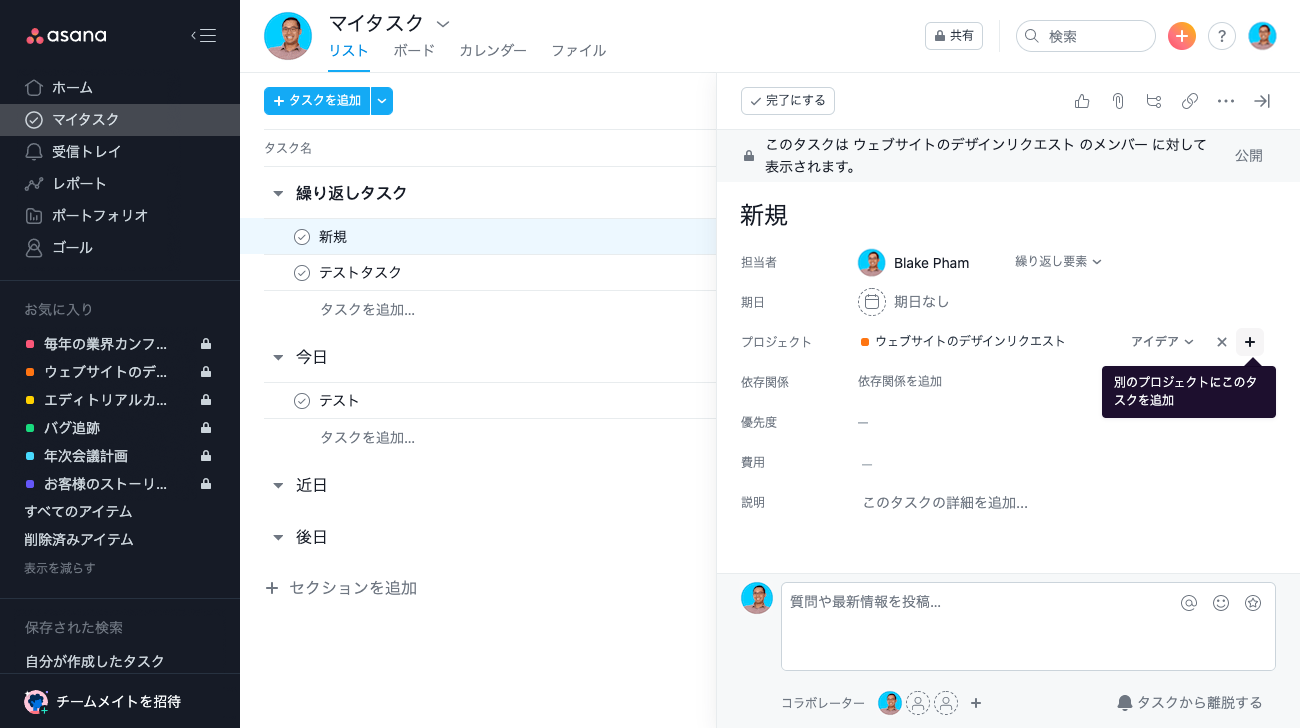1300x728 pixels.
Task: Add a collaborator with the plus icon
Action: [977, 703]
